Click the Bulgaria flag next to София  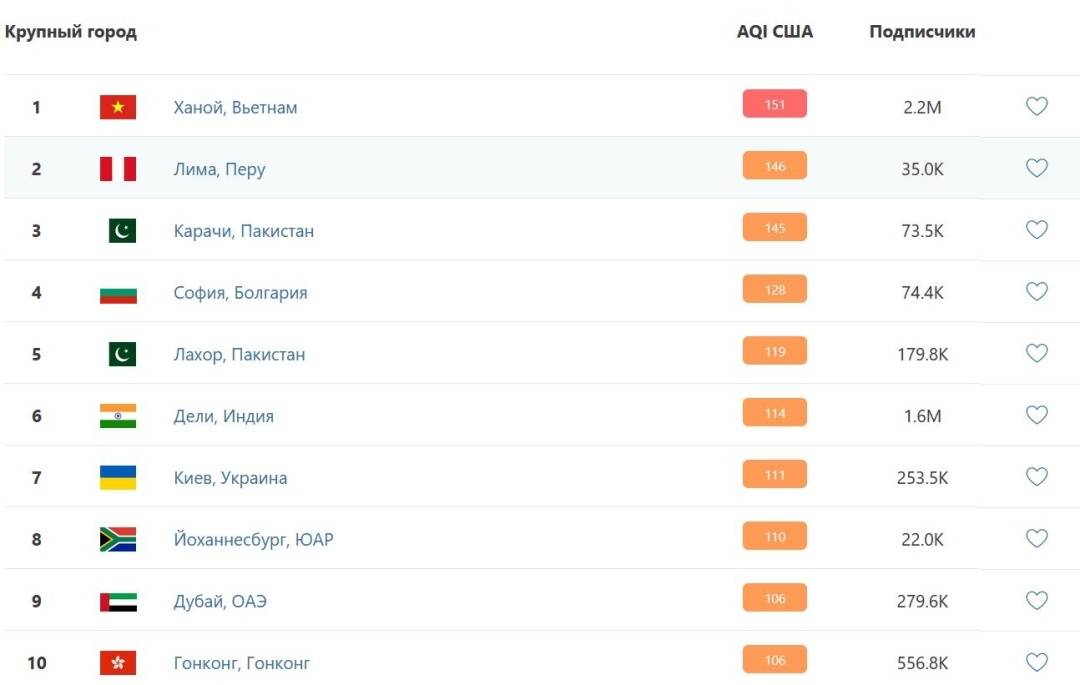(118, 295)
